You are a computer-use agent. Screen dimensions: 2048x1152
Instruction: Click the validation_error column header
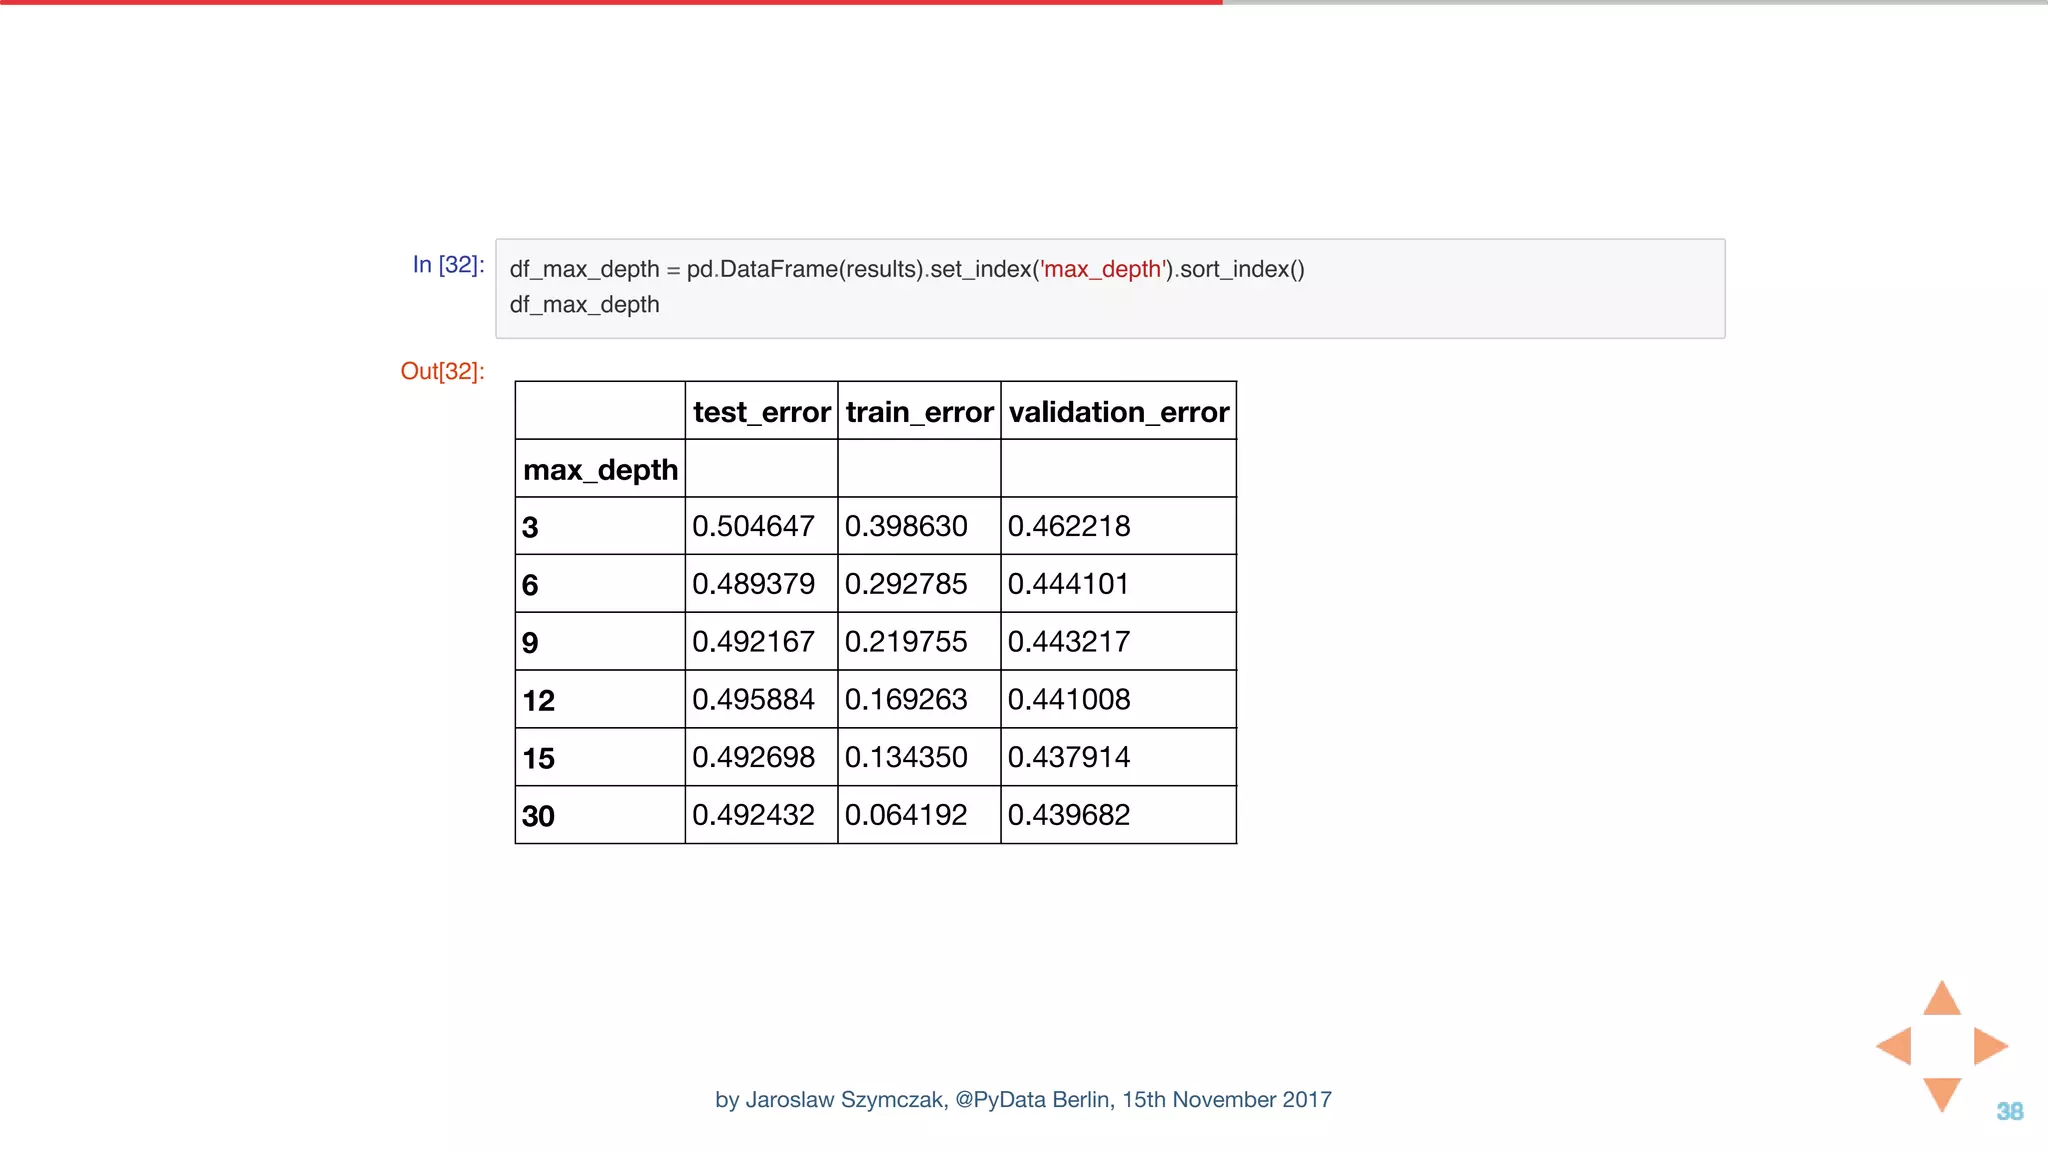point(1118,411)
